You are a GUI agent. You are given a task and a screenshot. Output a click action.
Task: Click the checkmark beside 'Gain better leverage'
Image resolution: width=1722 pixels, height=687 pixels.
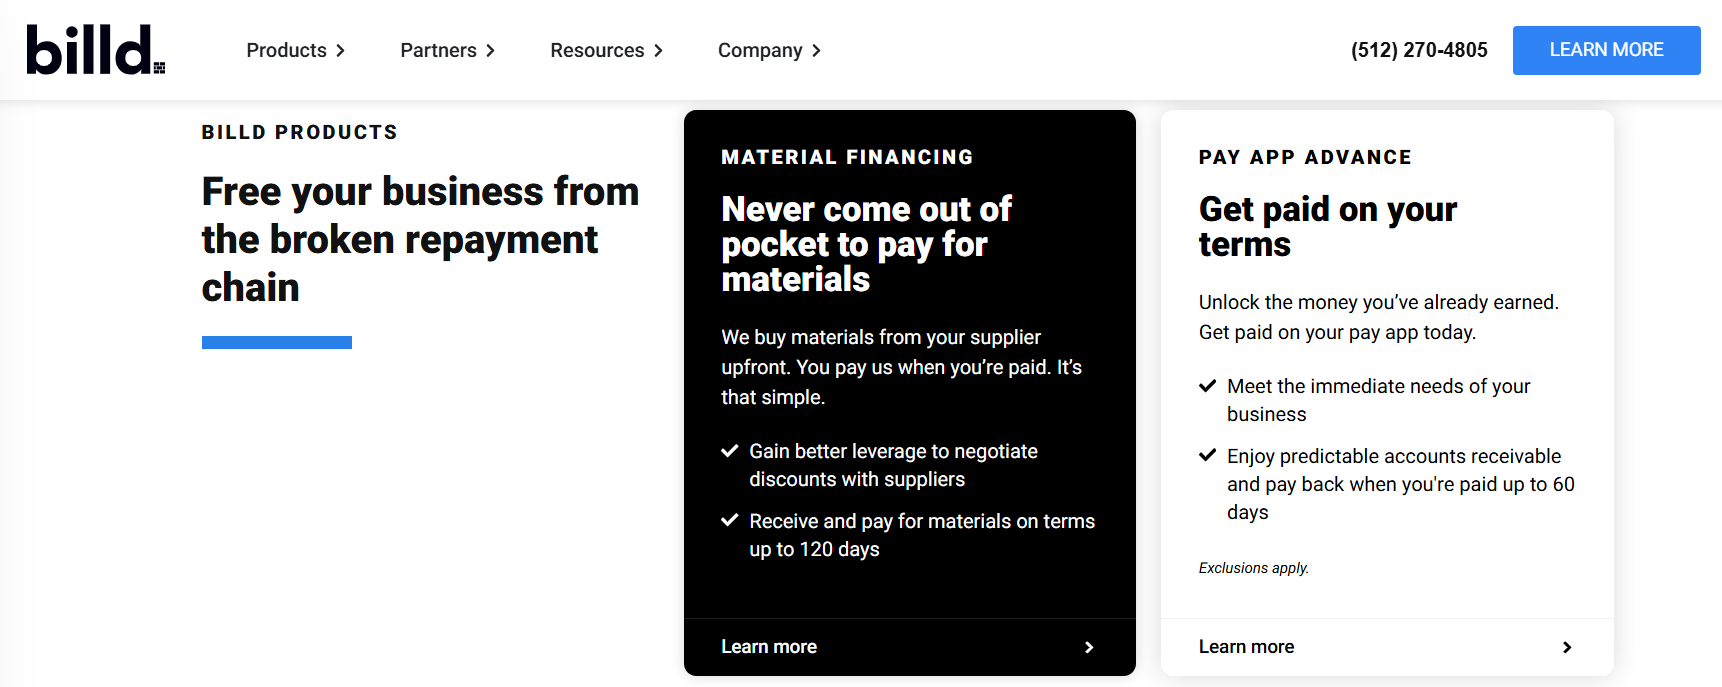pyautogui.click(x=730, y=451)
